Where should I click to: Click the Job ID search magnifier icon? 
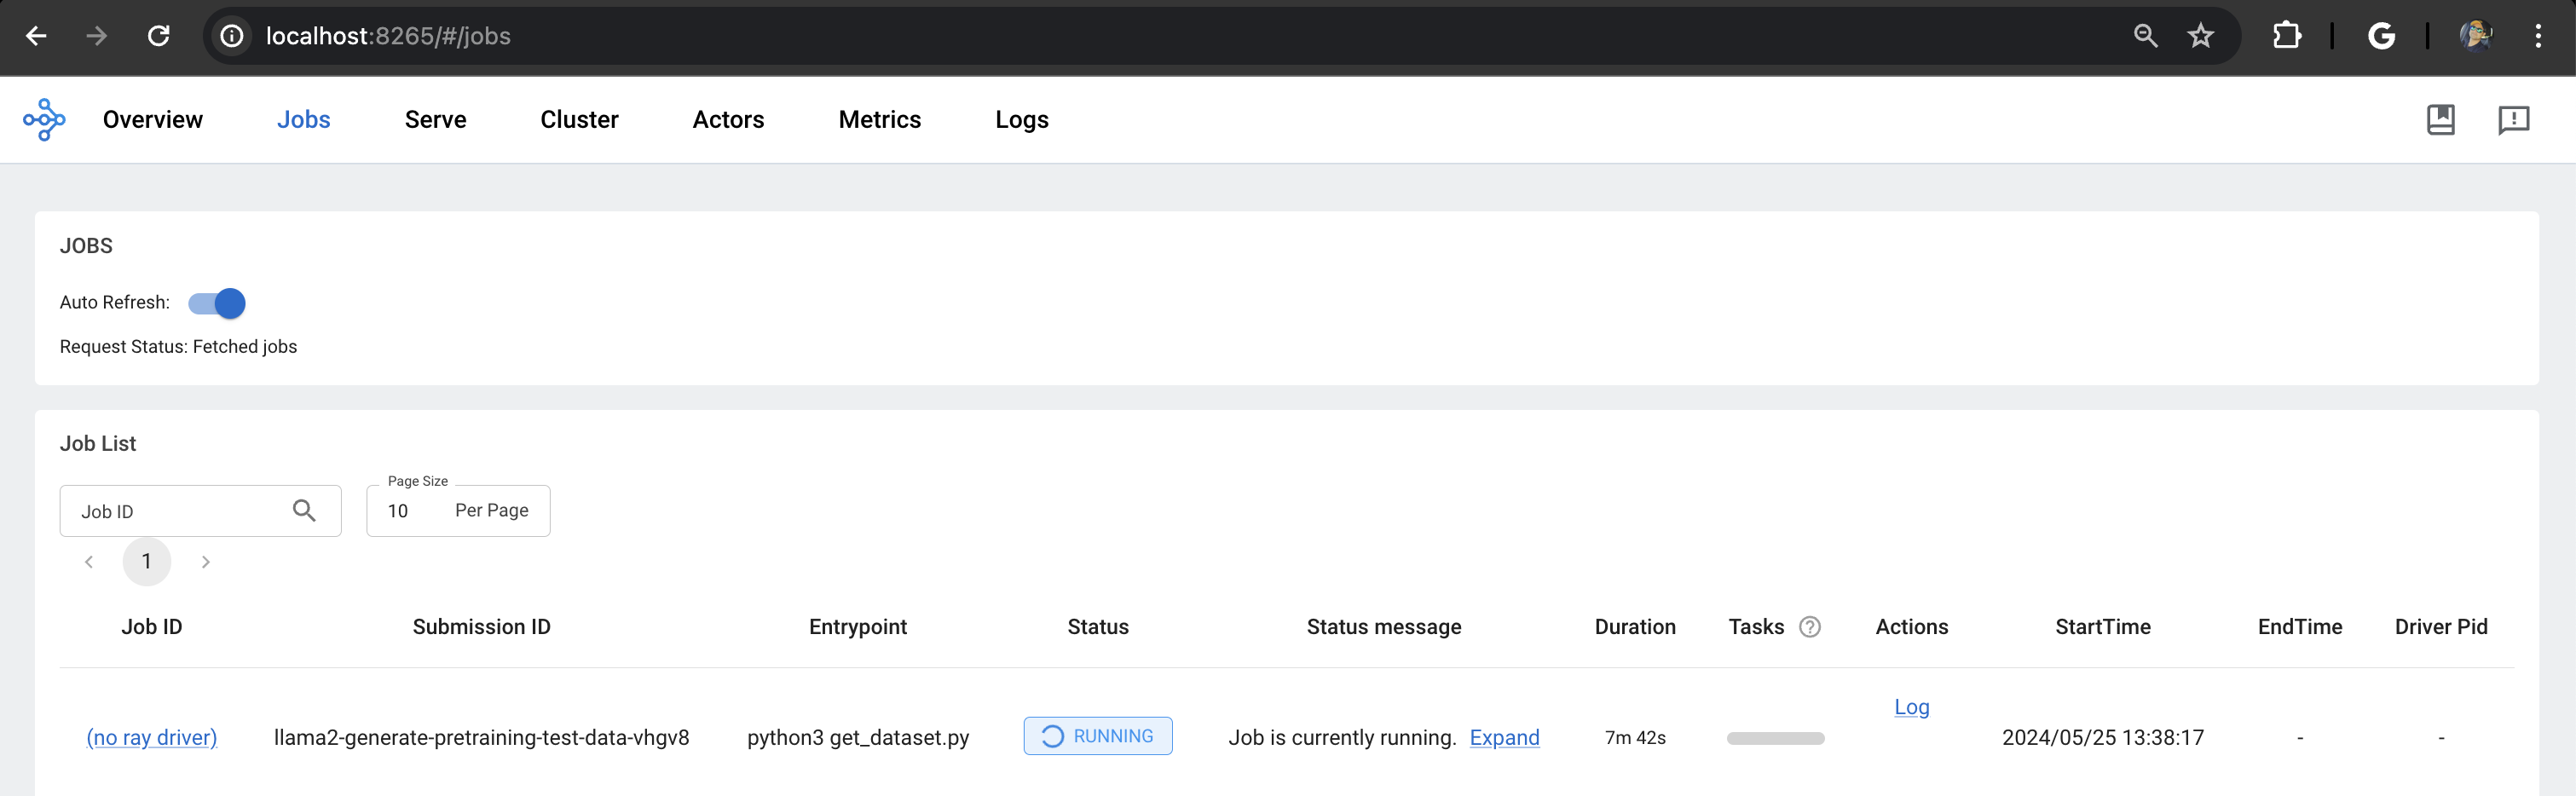pos(304,511)
